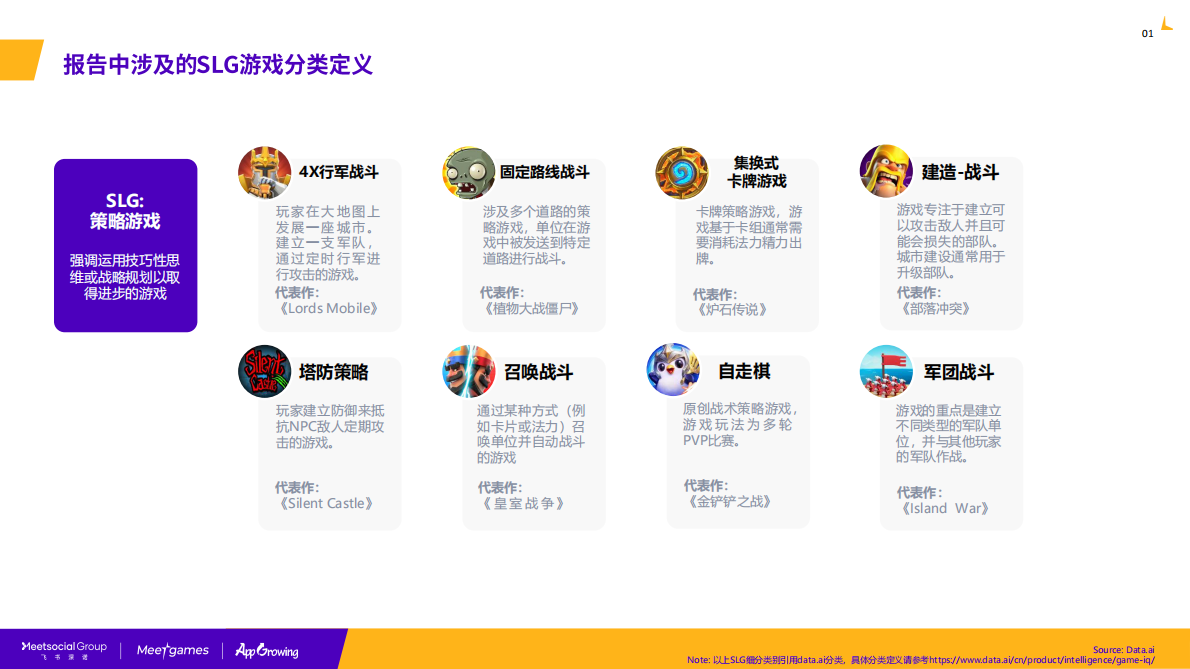This screenshot has height=669, width=1190.
Task: Select the purple SLG:策略游戏 card
Action: tap(125, 244)
